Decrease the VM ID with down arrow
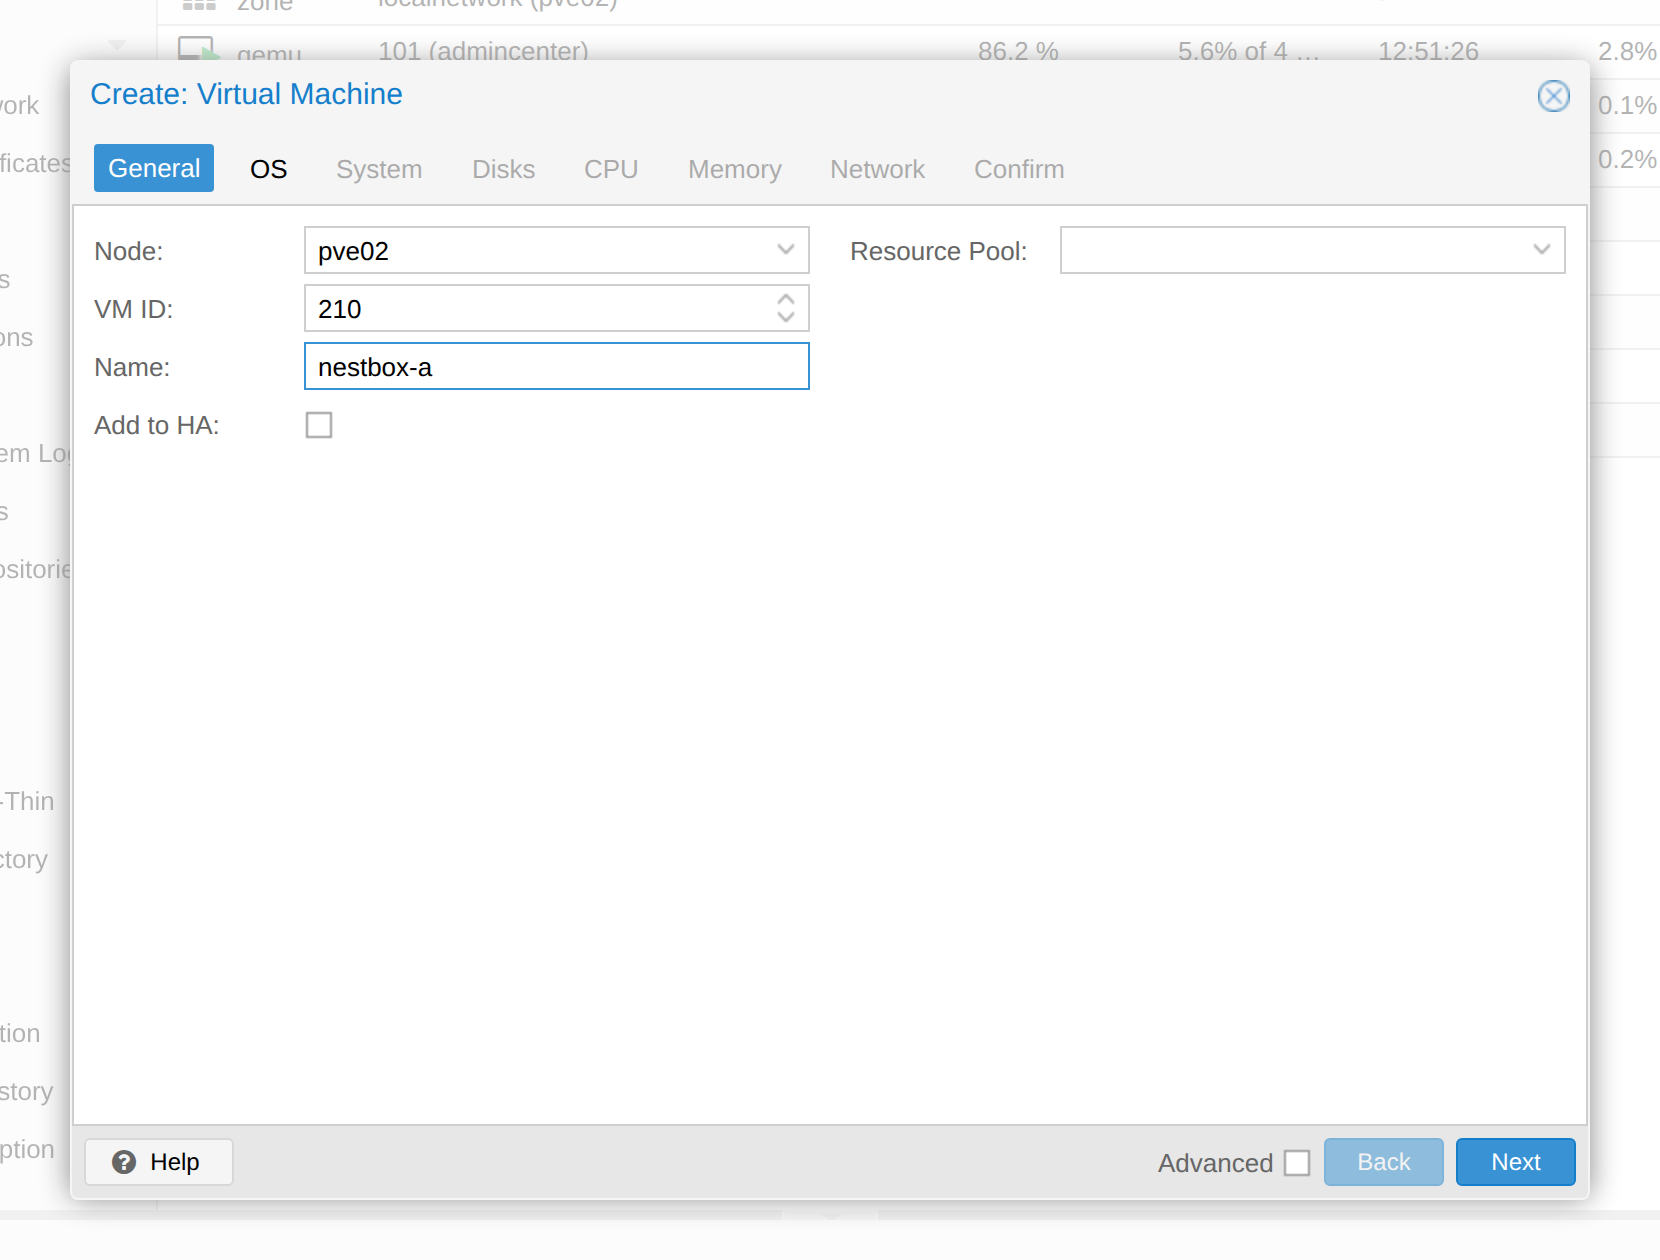The width and height of the screenshot is (1660, 1260). [x=786, y=317]
